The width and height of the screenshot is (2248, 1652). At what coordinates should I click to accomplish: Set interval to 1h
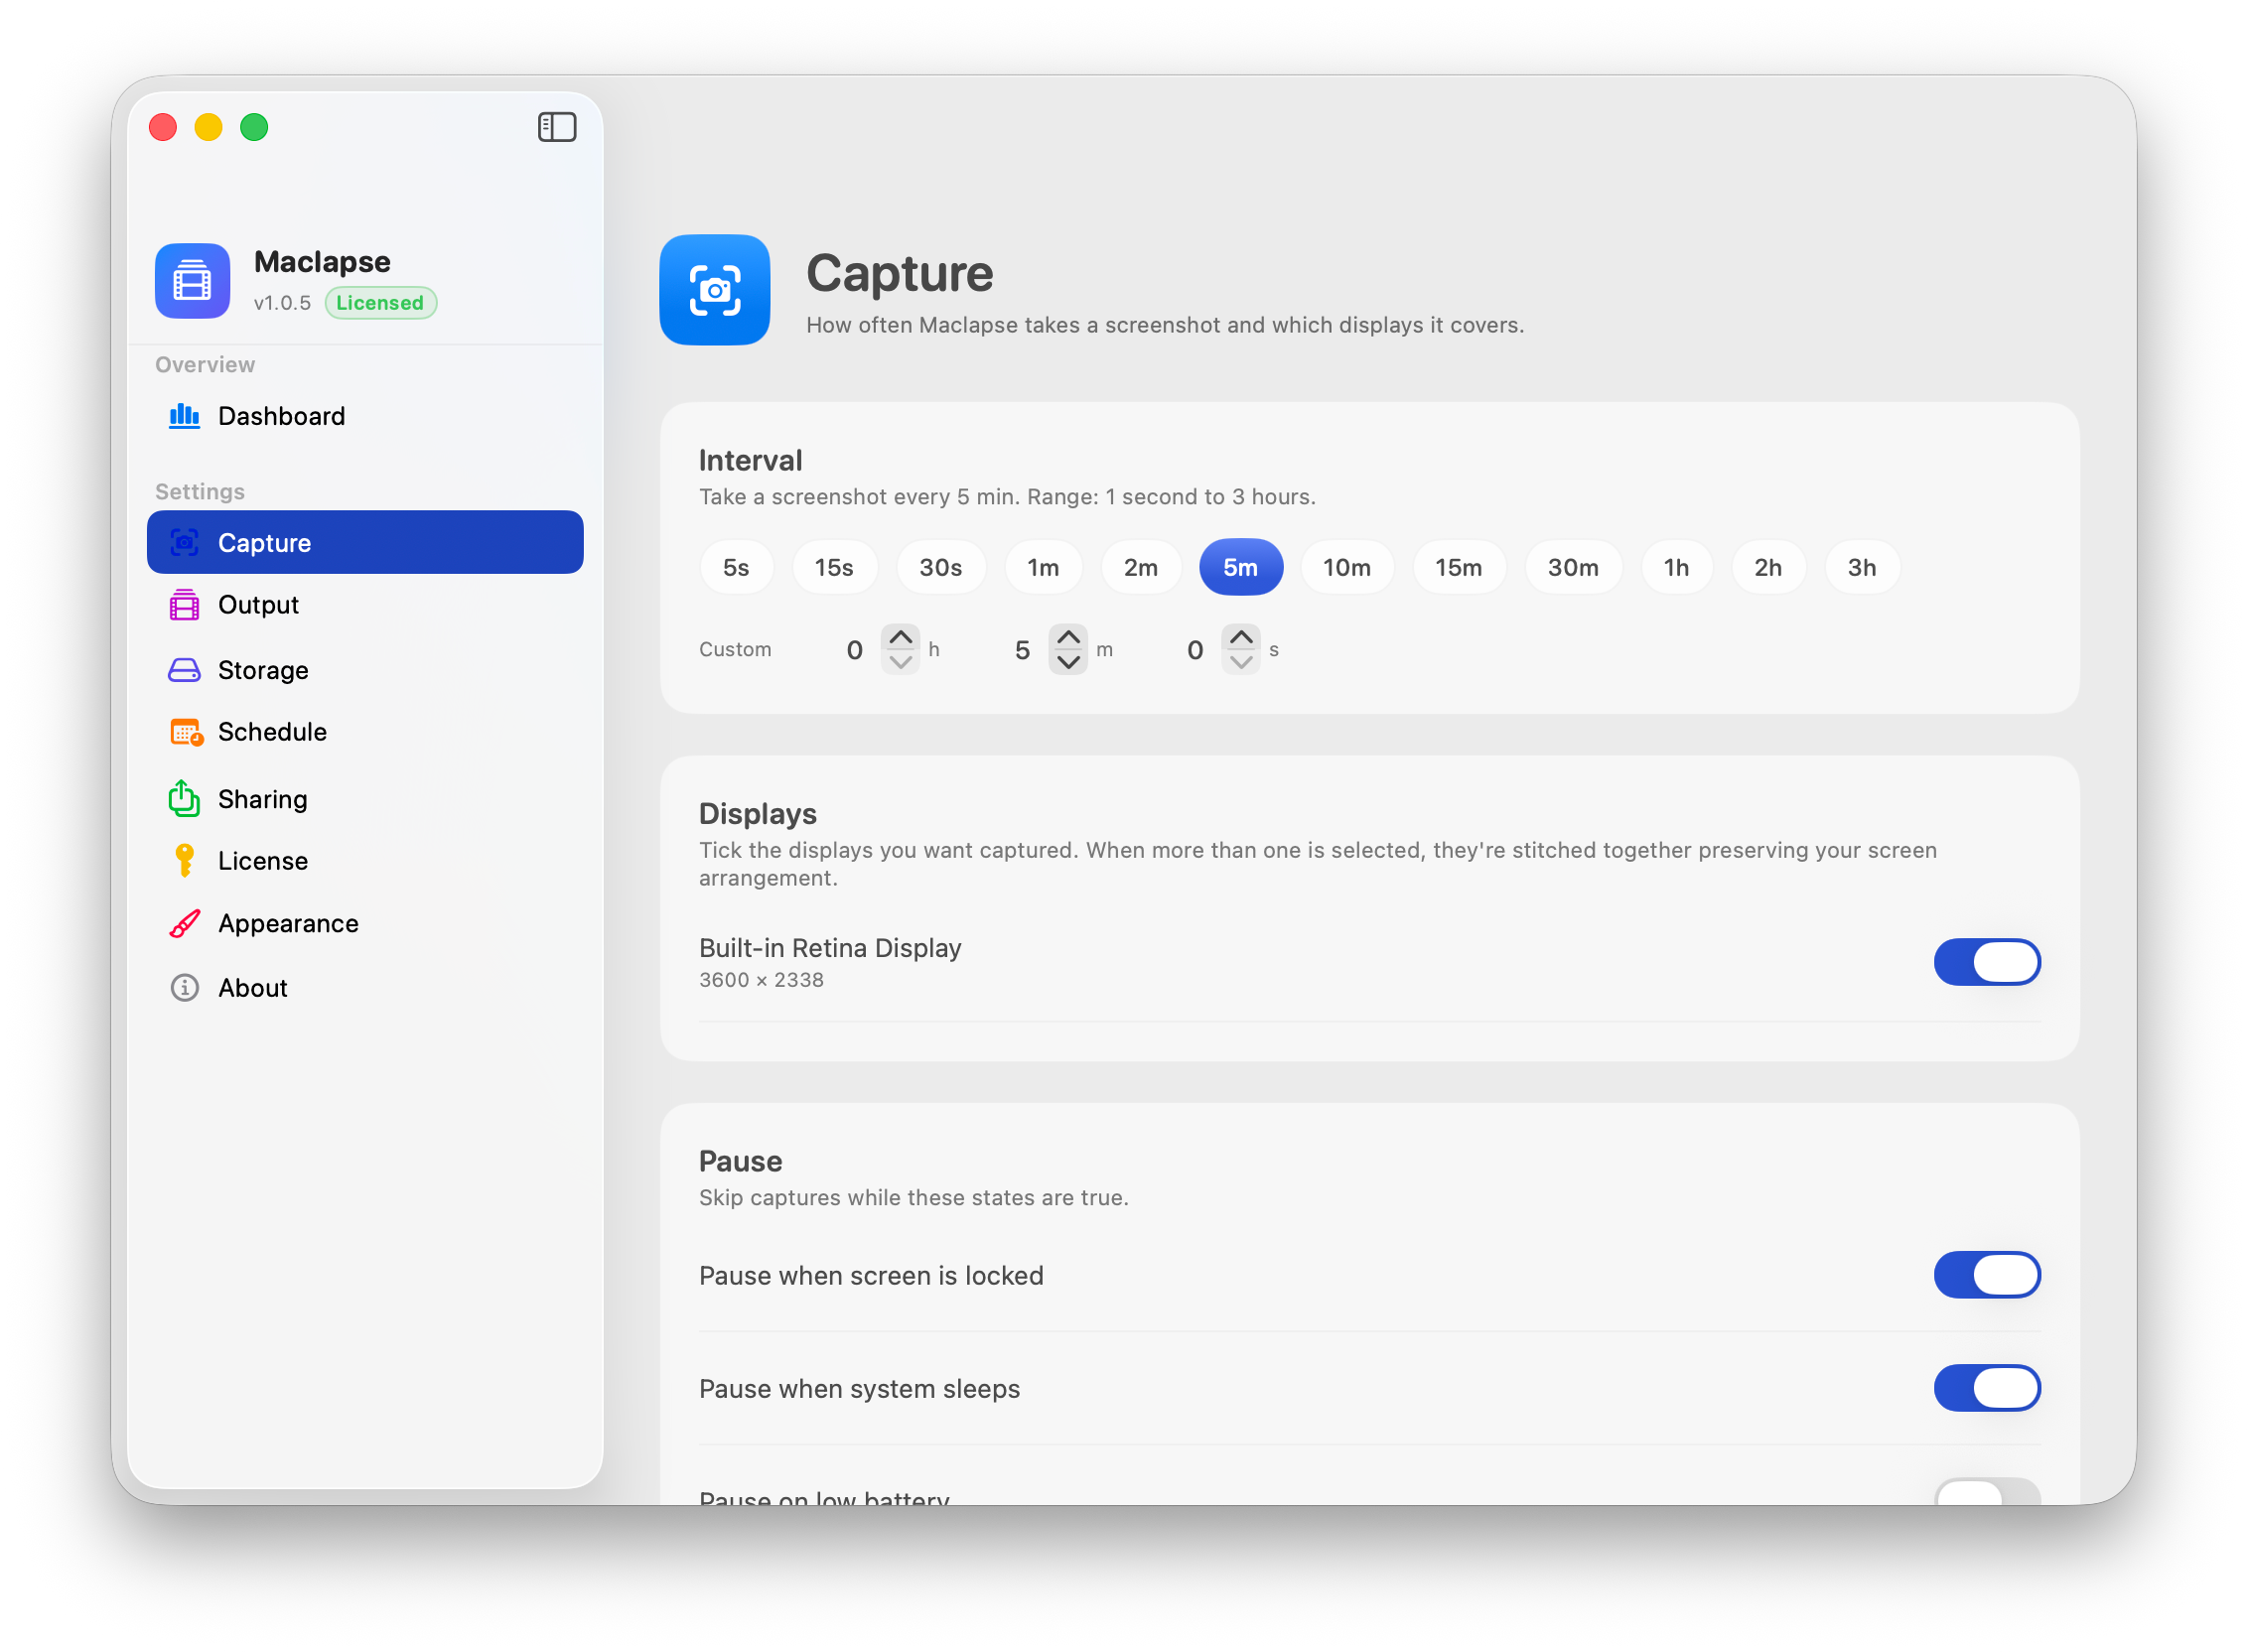(1678, 568)
